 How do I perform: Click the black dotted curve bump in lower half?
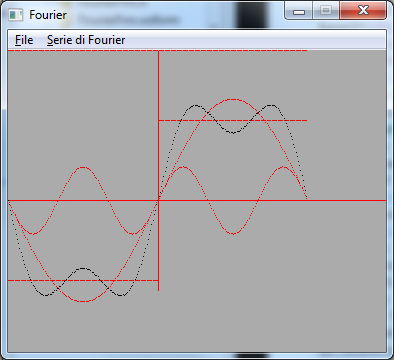83,268
